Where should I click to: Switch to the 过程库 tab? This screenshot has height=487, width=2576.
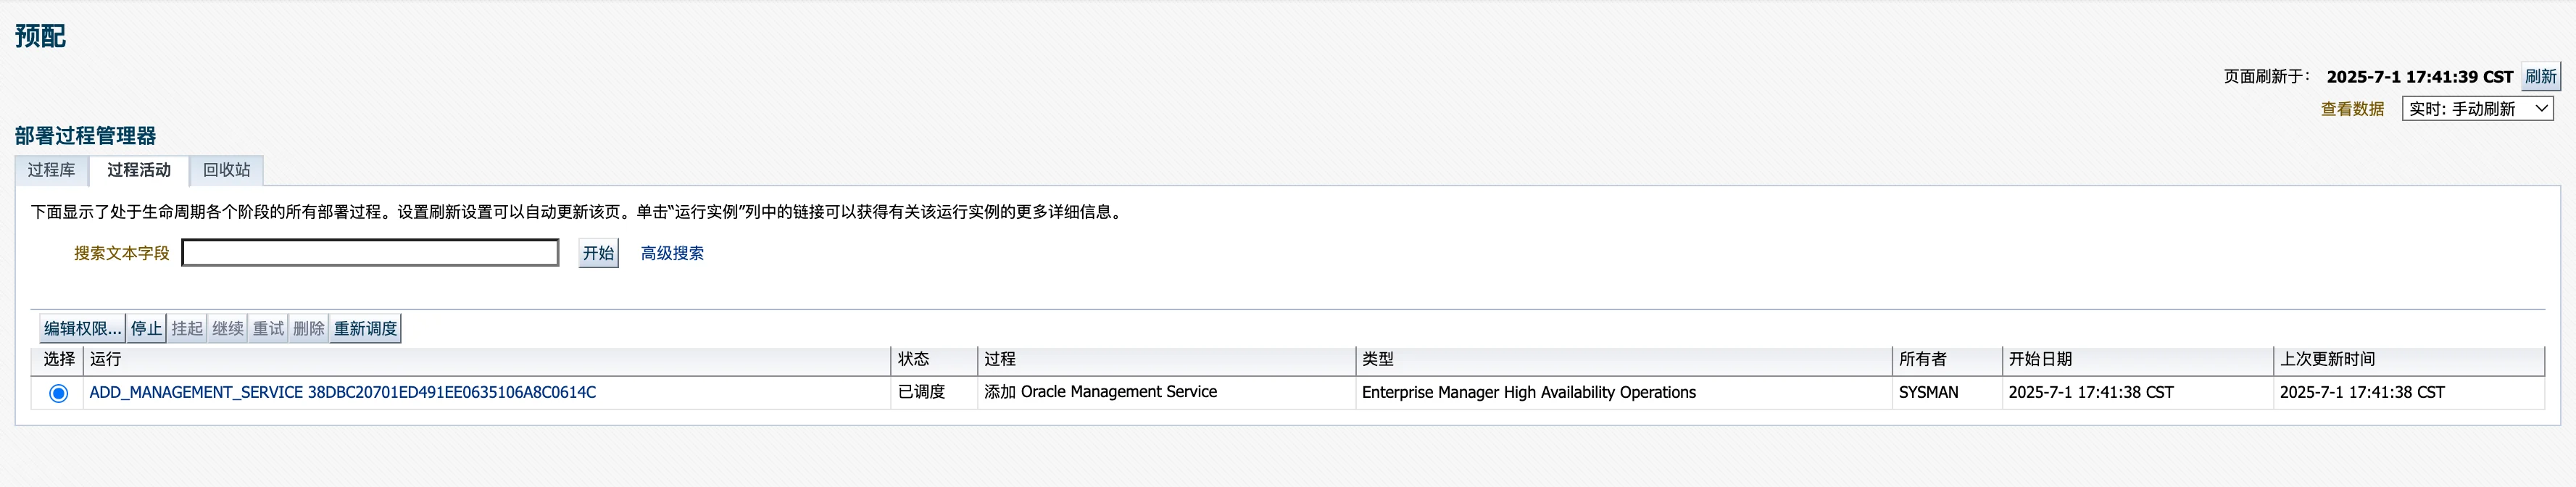tap(51, 170)
